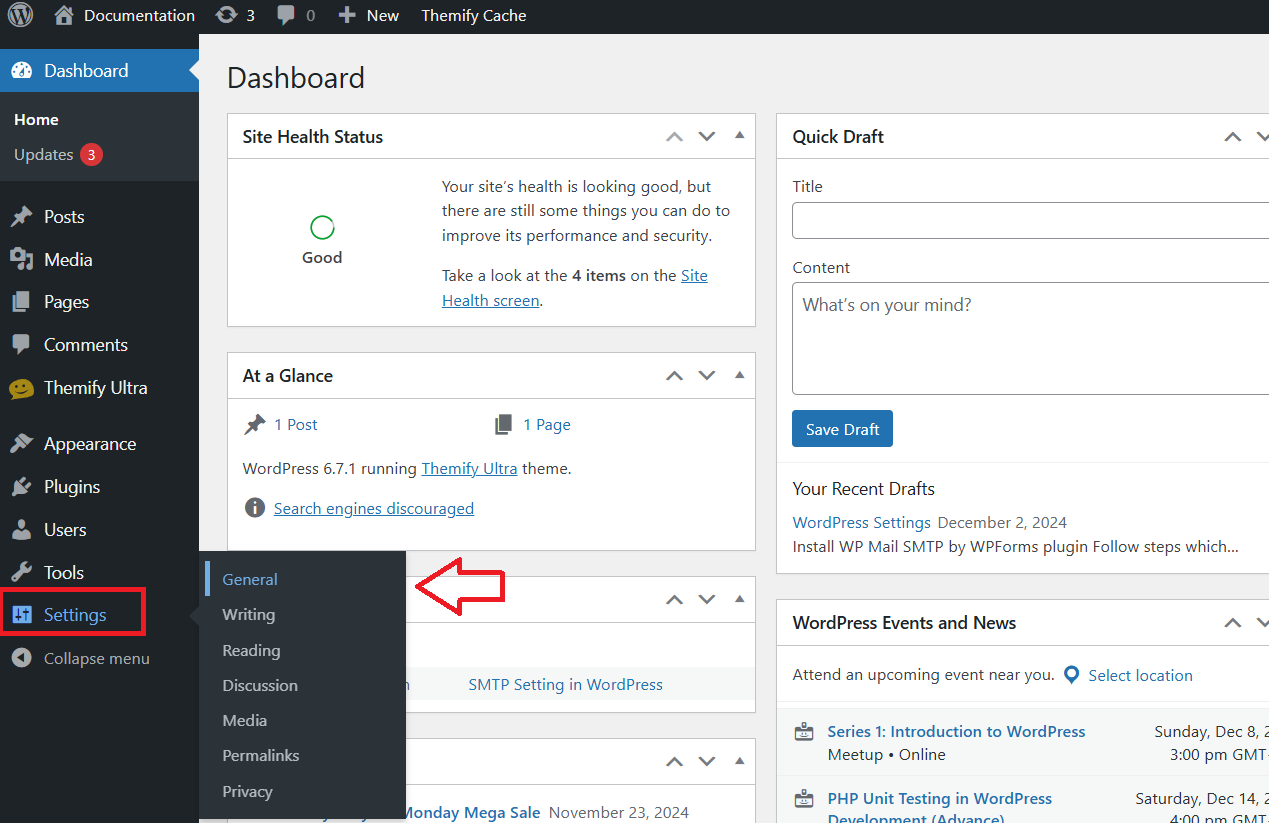Open Plugins via the plug icon
The width and height of the screenshot is (1269, 823).
pyautogui.click(x=21, y=487)
